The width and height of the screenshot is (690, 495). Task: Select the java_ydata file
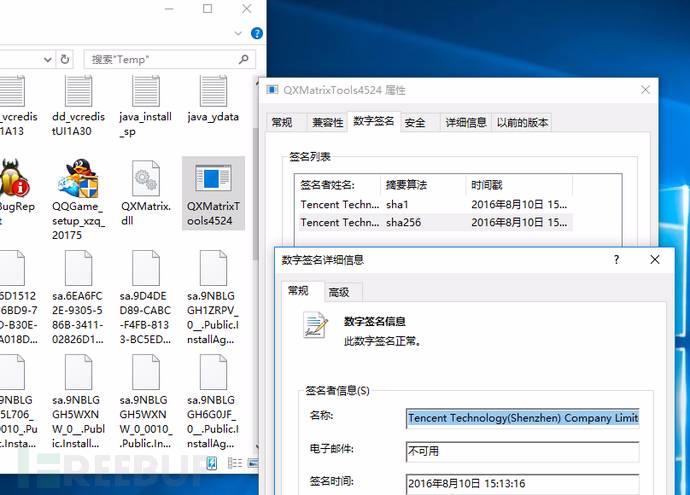[x=213, y=99]
